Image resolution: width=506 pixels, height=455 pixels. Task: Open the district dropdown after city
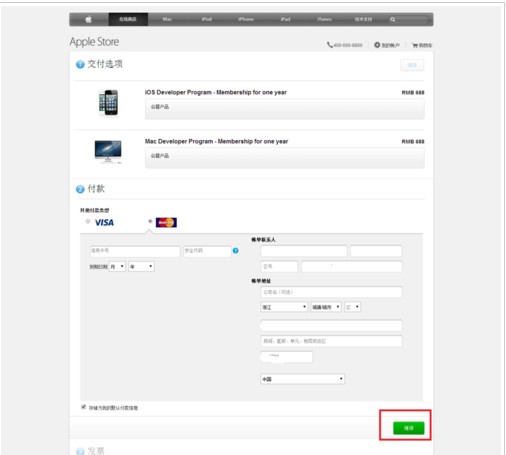coord(352,307)
